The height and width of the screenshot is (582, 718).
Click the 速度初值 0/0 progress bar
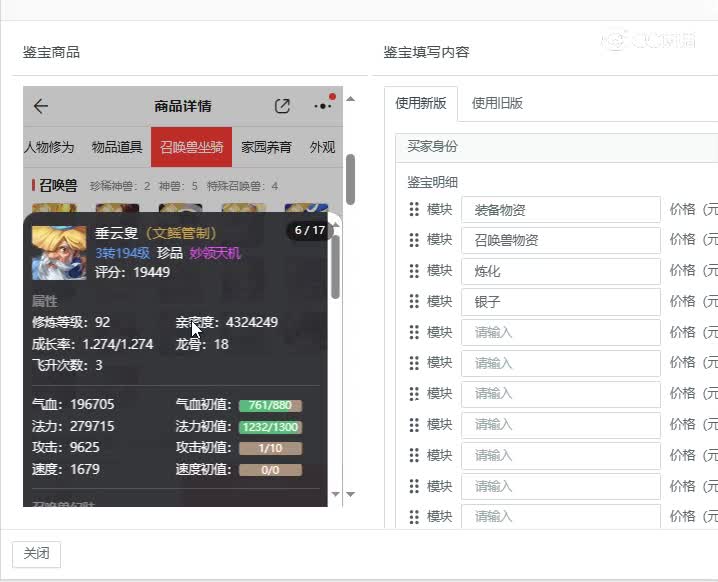pyautogui.click(x=270, y=470)
